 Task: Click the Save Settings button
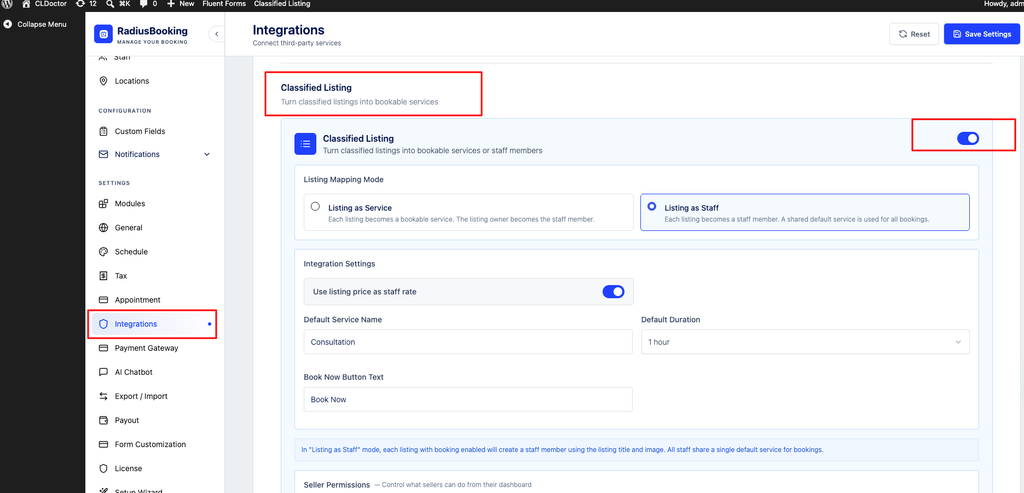982,34
